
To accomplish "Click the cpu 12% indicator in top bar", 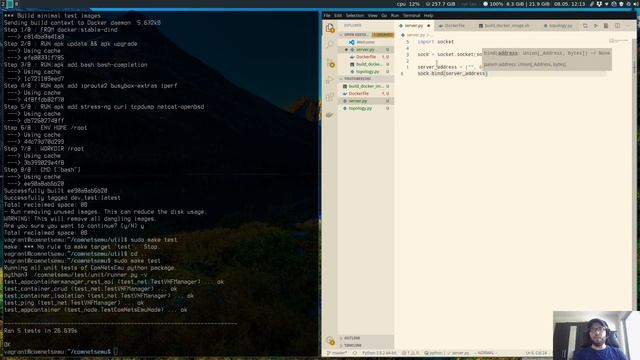I will (408, 4).
